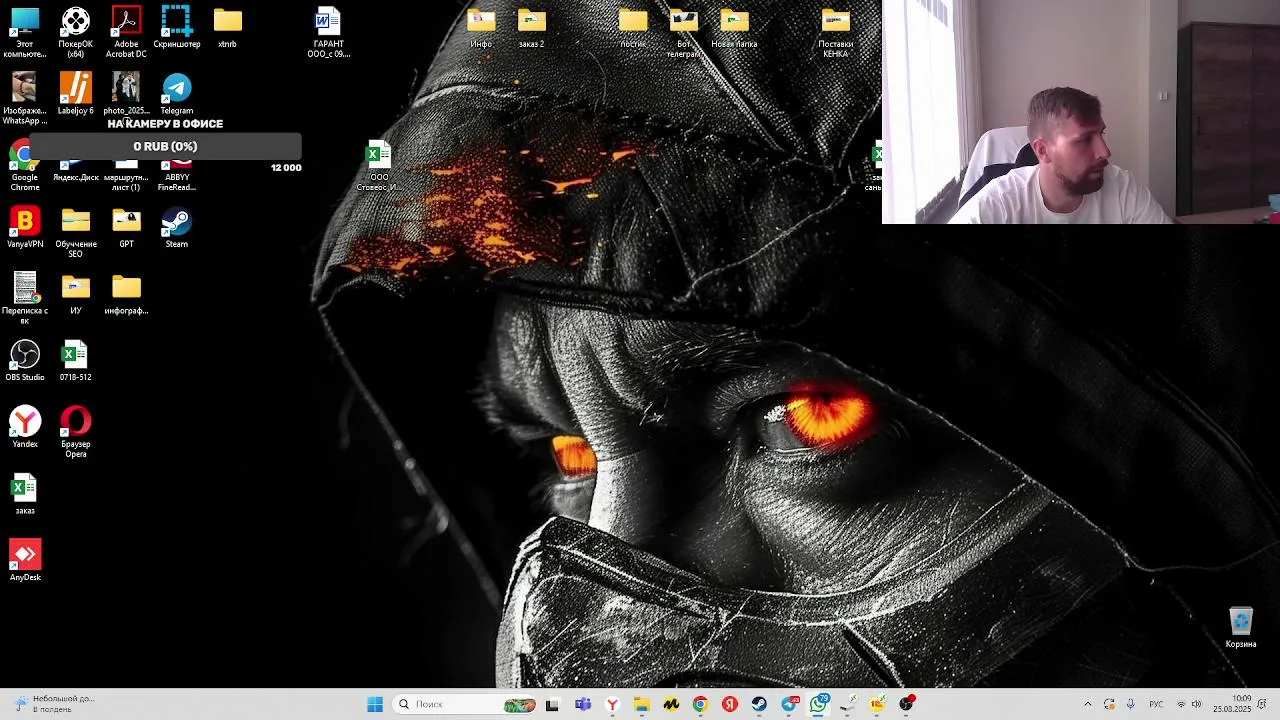Select the постик folder

[633, 28]
